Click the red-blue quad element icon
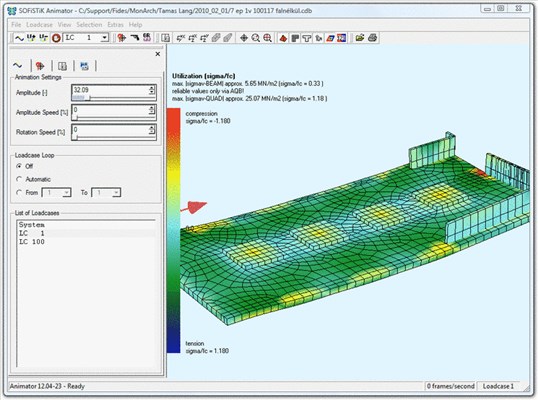 point(330,38)
